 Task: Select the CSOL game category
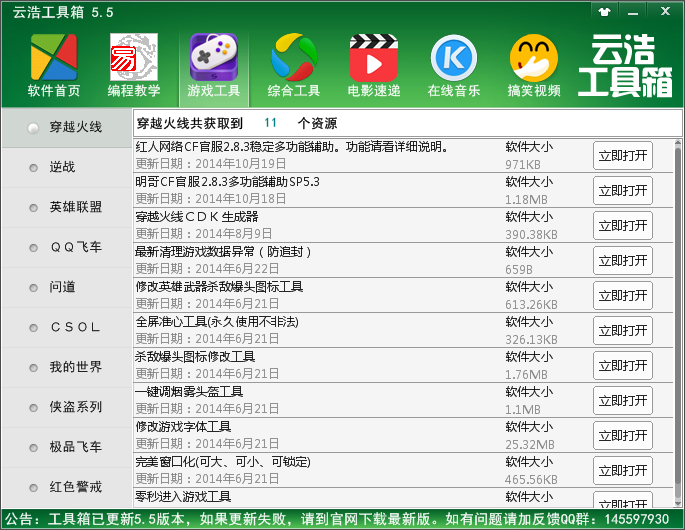pos(67,328)
